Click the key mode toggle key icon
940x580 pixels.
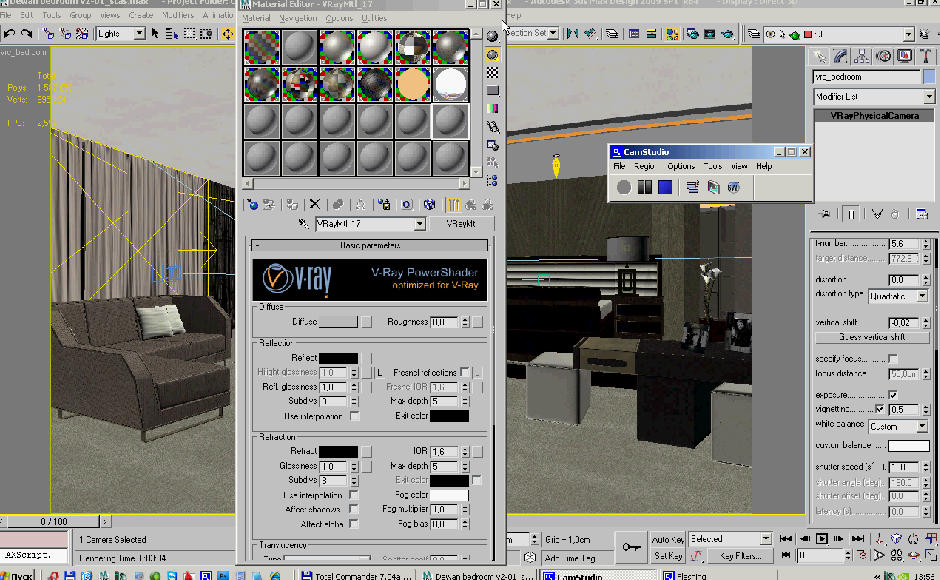tap(631, 547)
